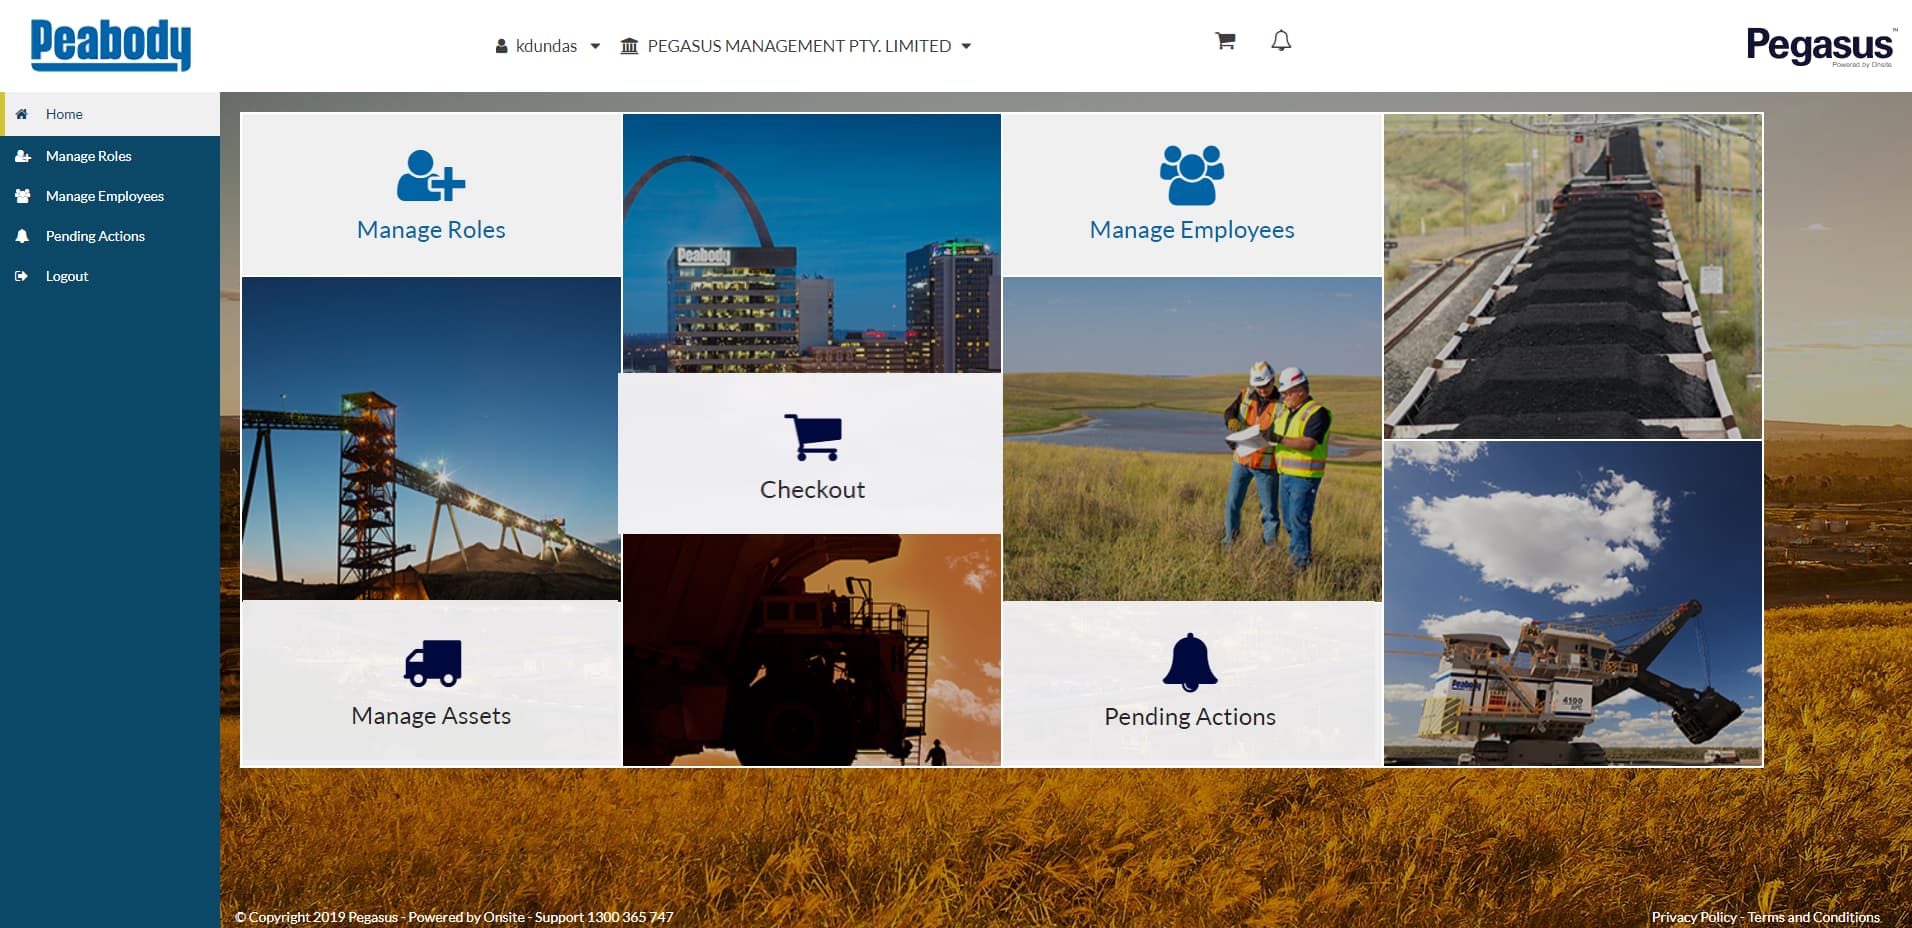This screenshot has height=928, width=1912.
Task: Open the Manage Assets tile label
Action: pos(431,716)
